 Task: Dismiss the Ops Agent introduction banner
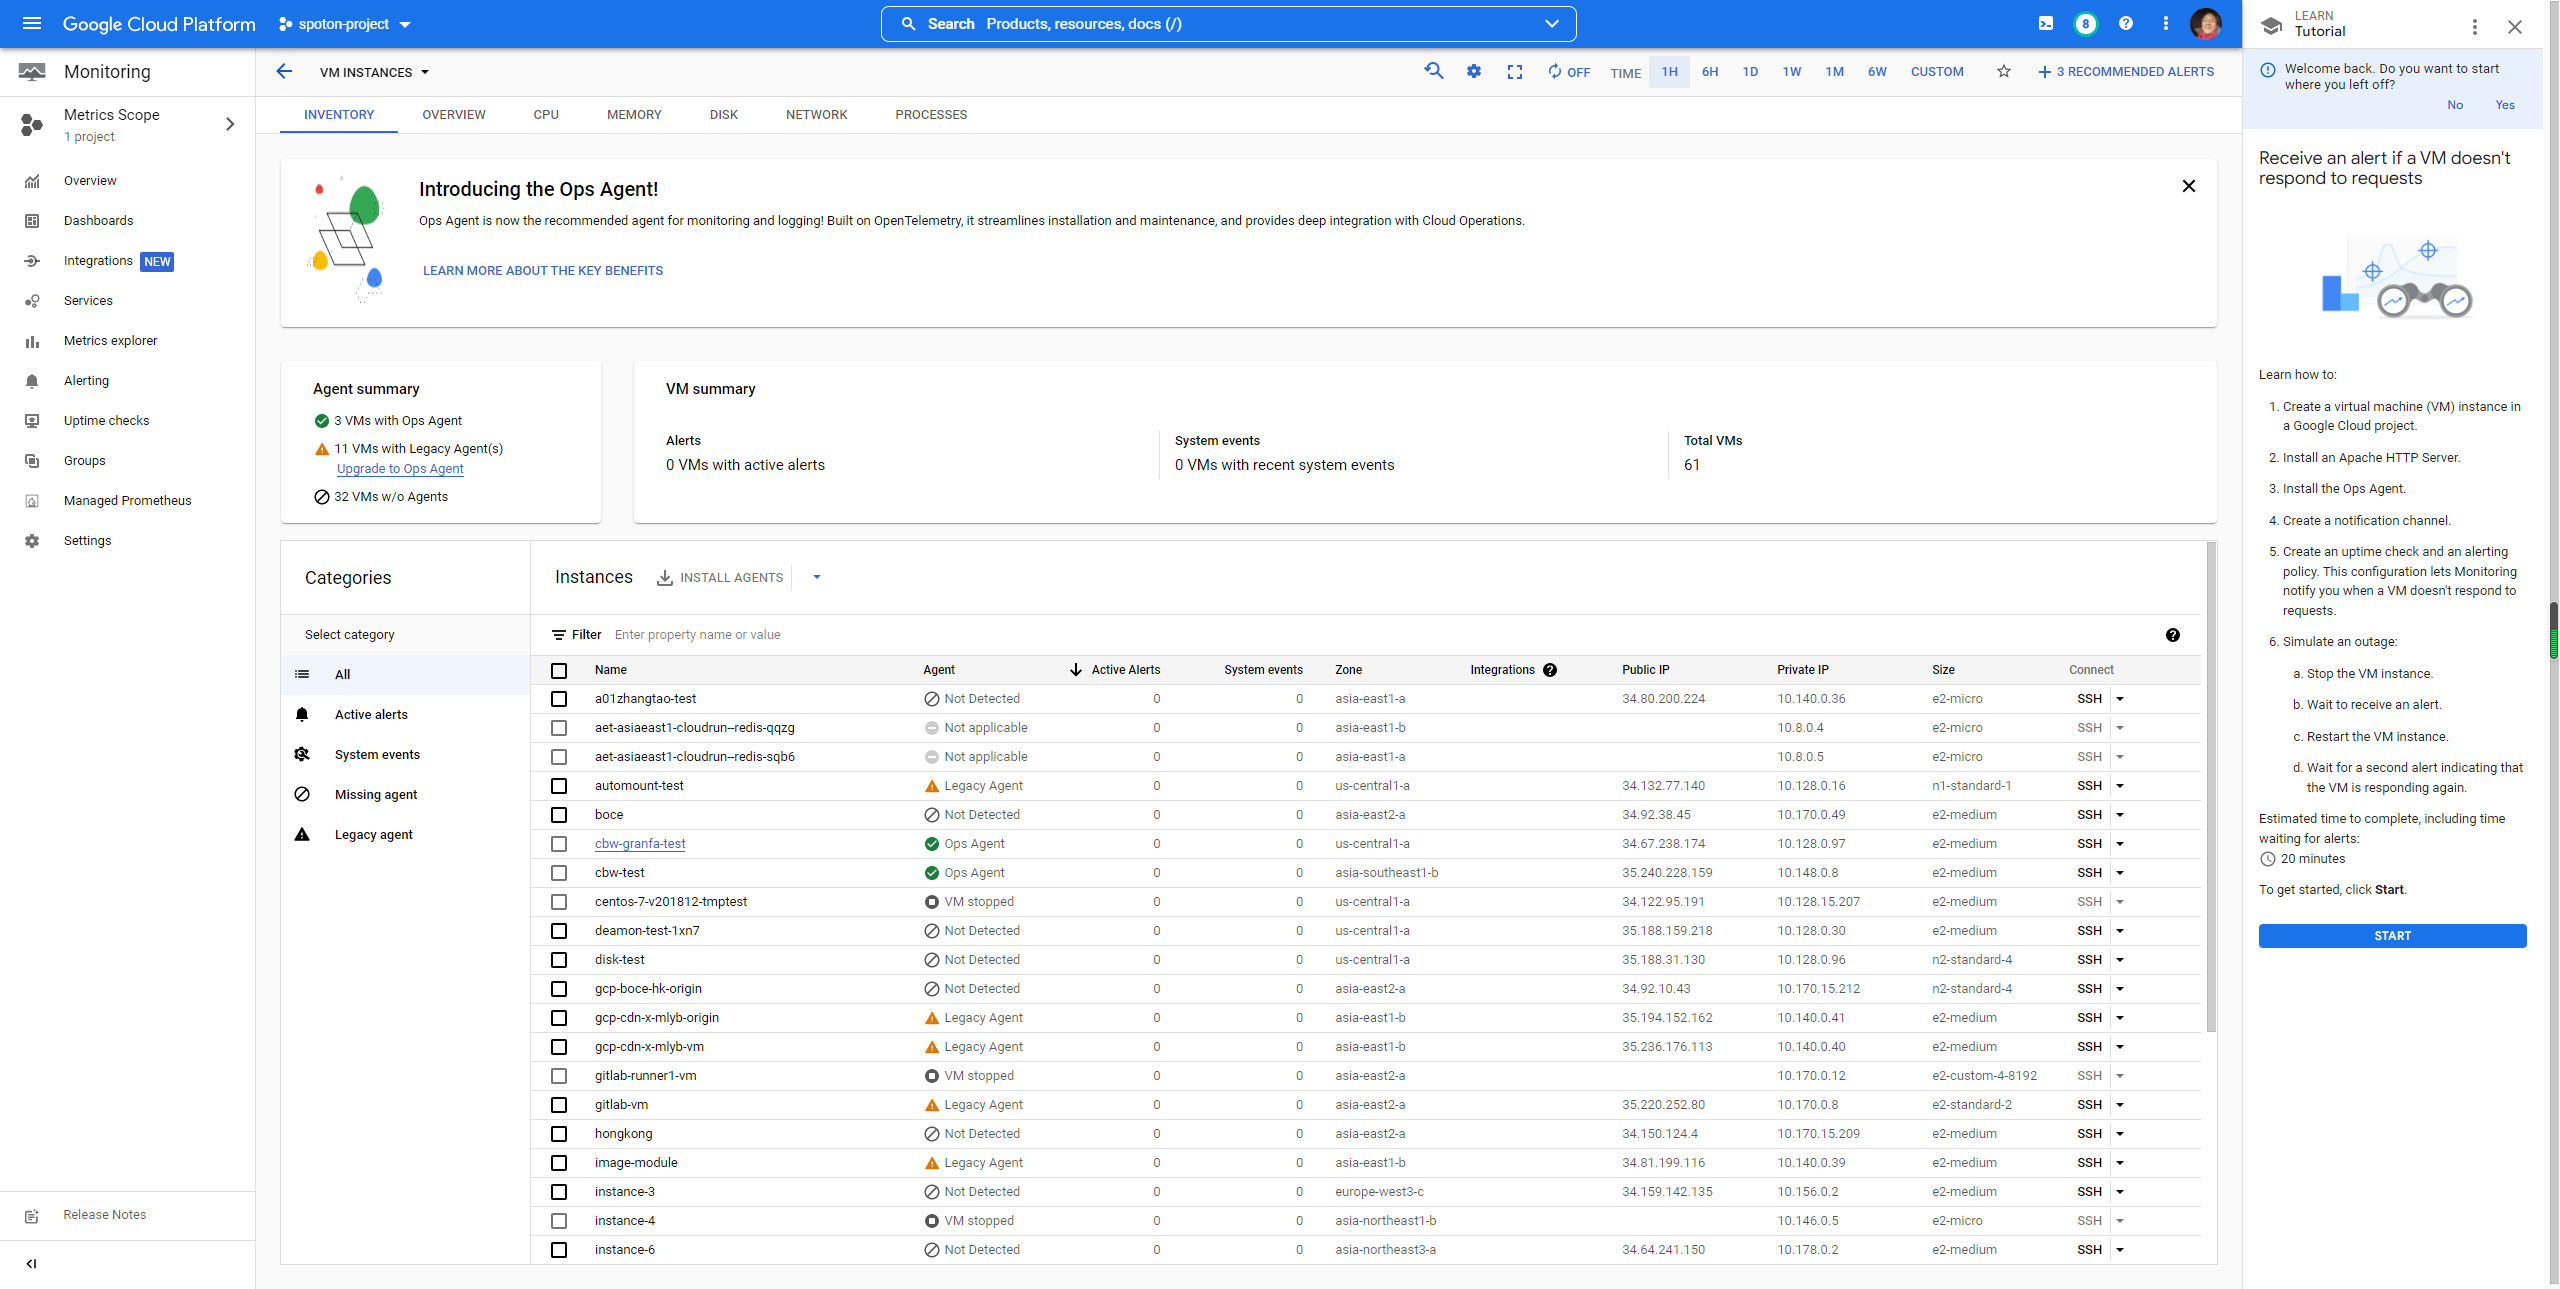(2189, 186)
